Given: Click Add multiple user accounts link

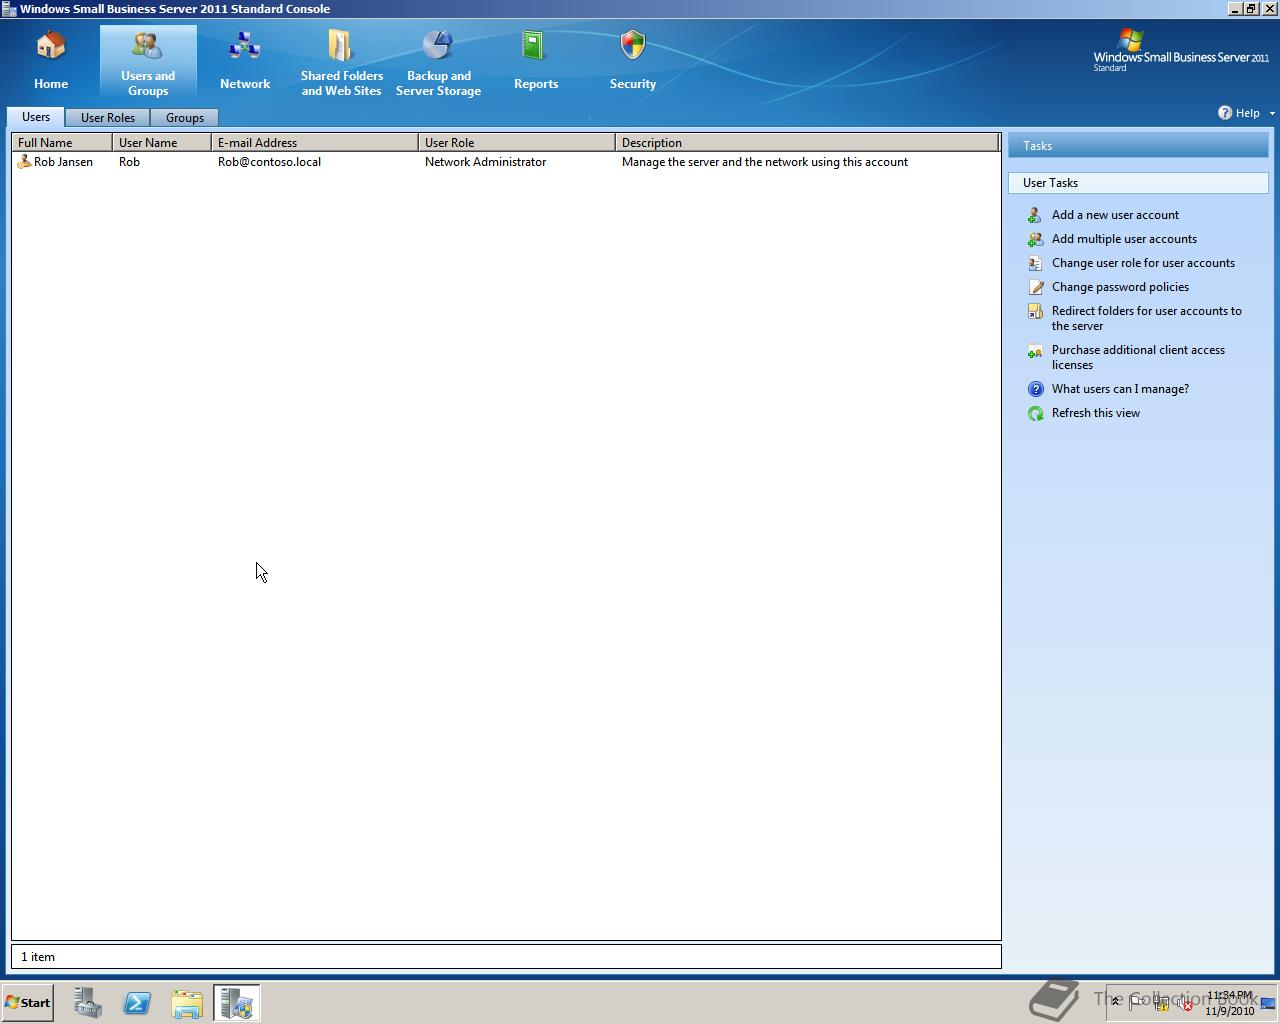Looking at the screenshot, I should tap(1124, 239).
